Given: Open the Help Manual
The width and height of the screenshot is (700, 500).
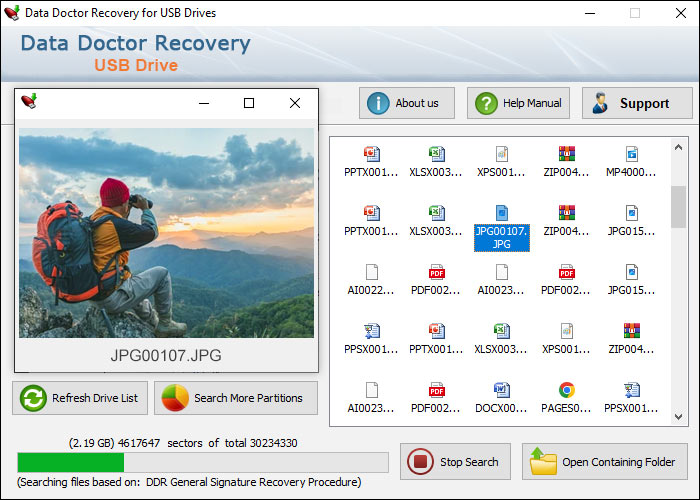Looking at the screenshot, I should (x=518, y=103).
